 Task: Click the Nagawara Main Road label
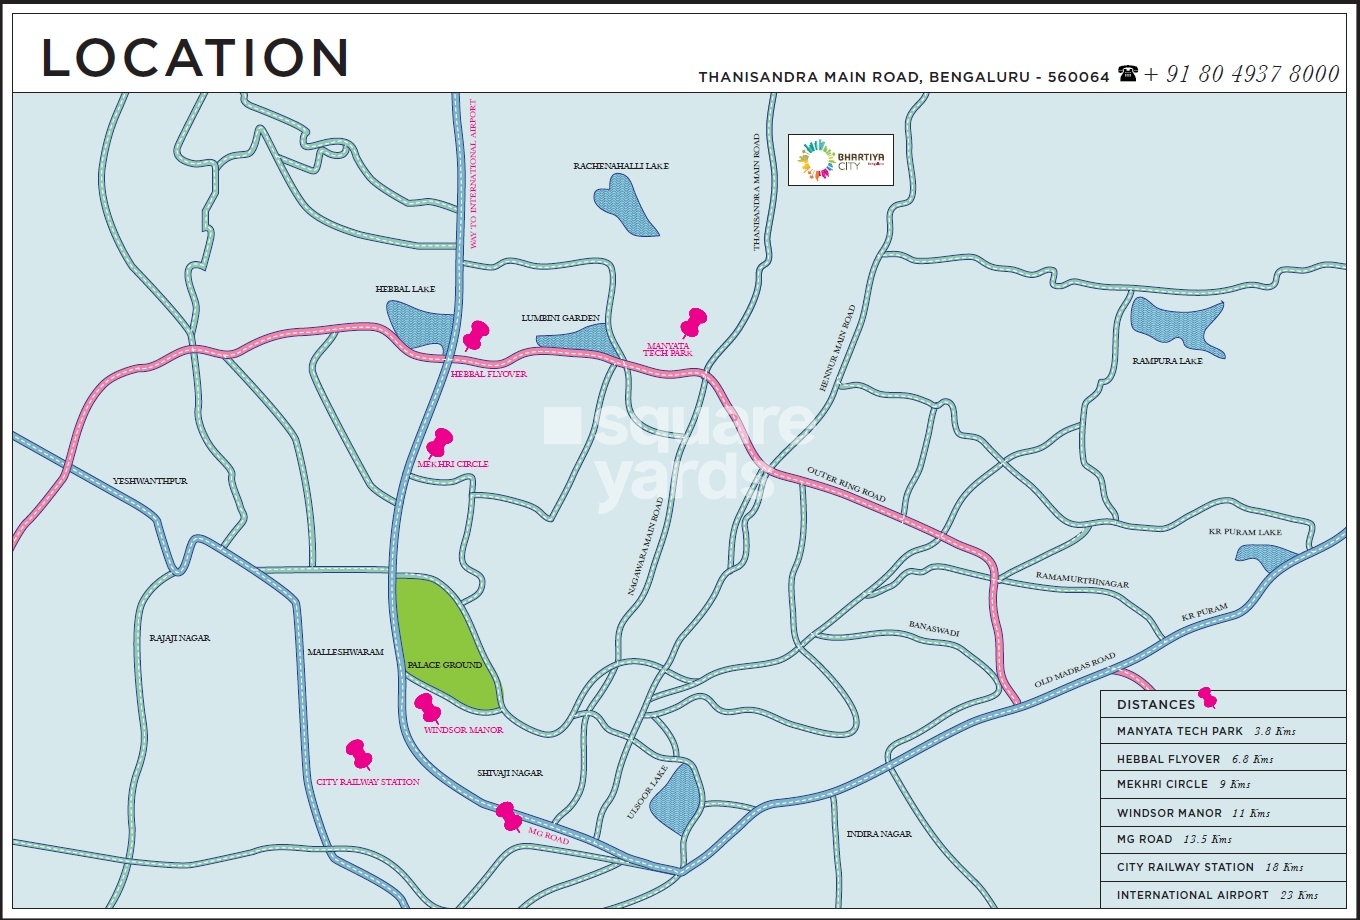tap(645, 547)
